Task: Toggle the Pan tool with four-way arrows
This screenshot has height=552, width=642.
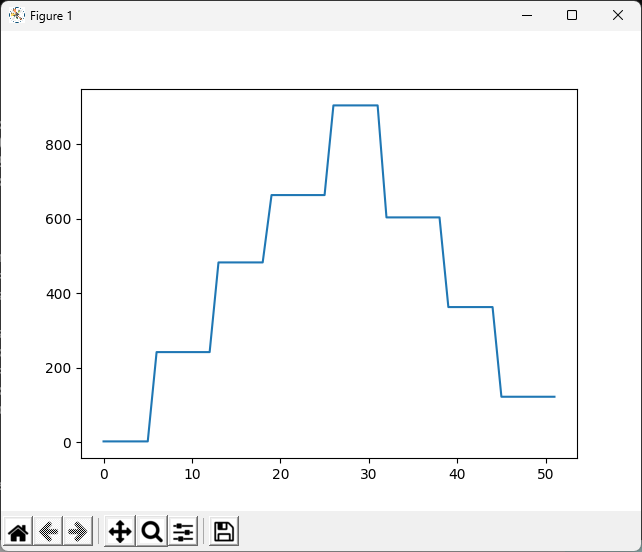Action: 120,532
